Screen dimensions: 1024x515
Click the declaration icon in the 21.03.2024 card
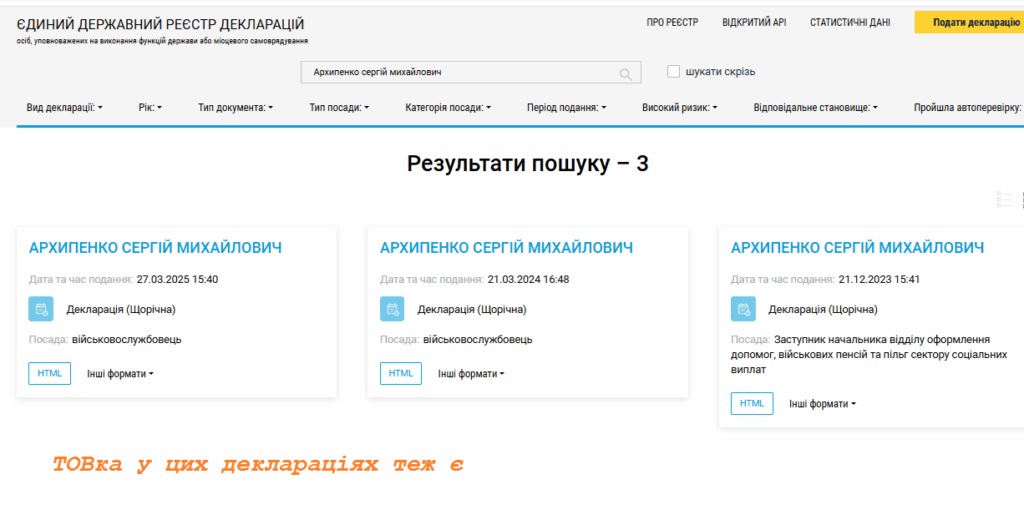[x=392, y=310]
